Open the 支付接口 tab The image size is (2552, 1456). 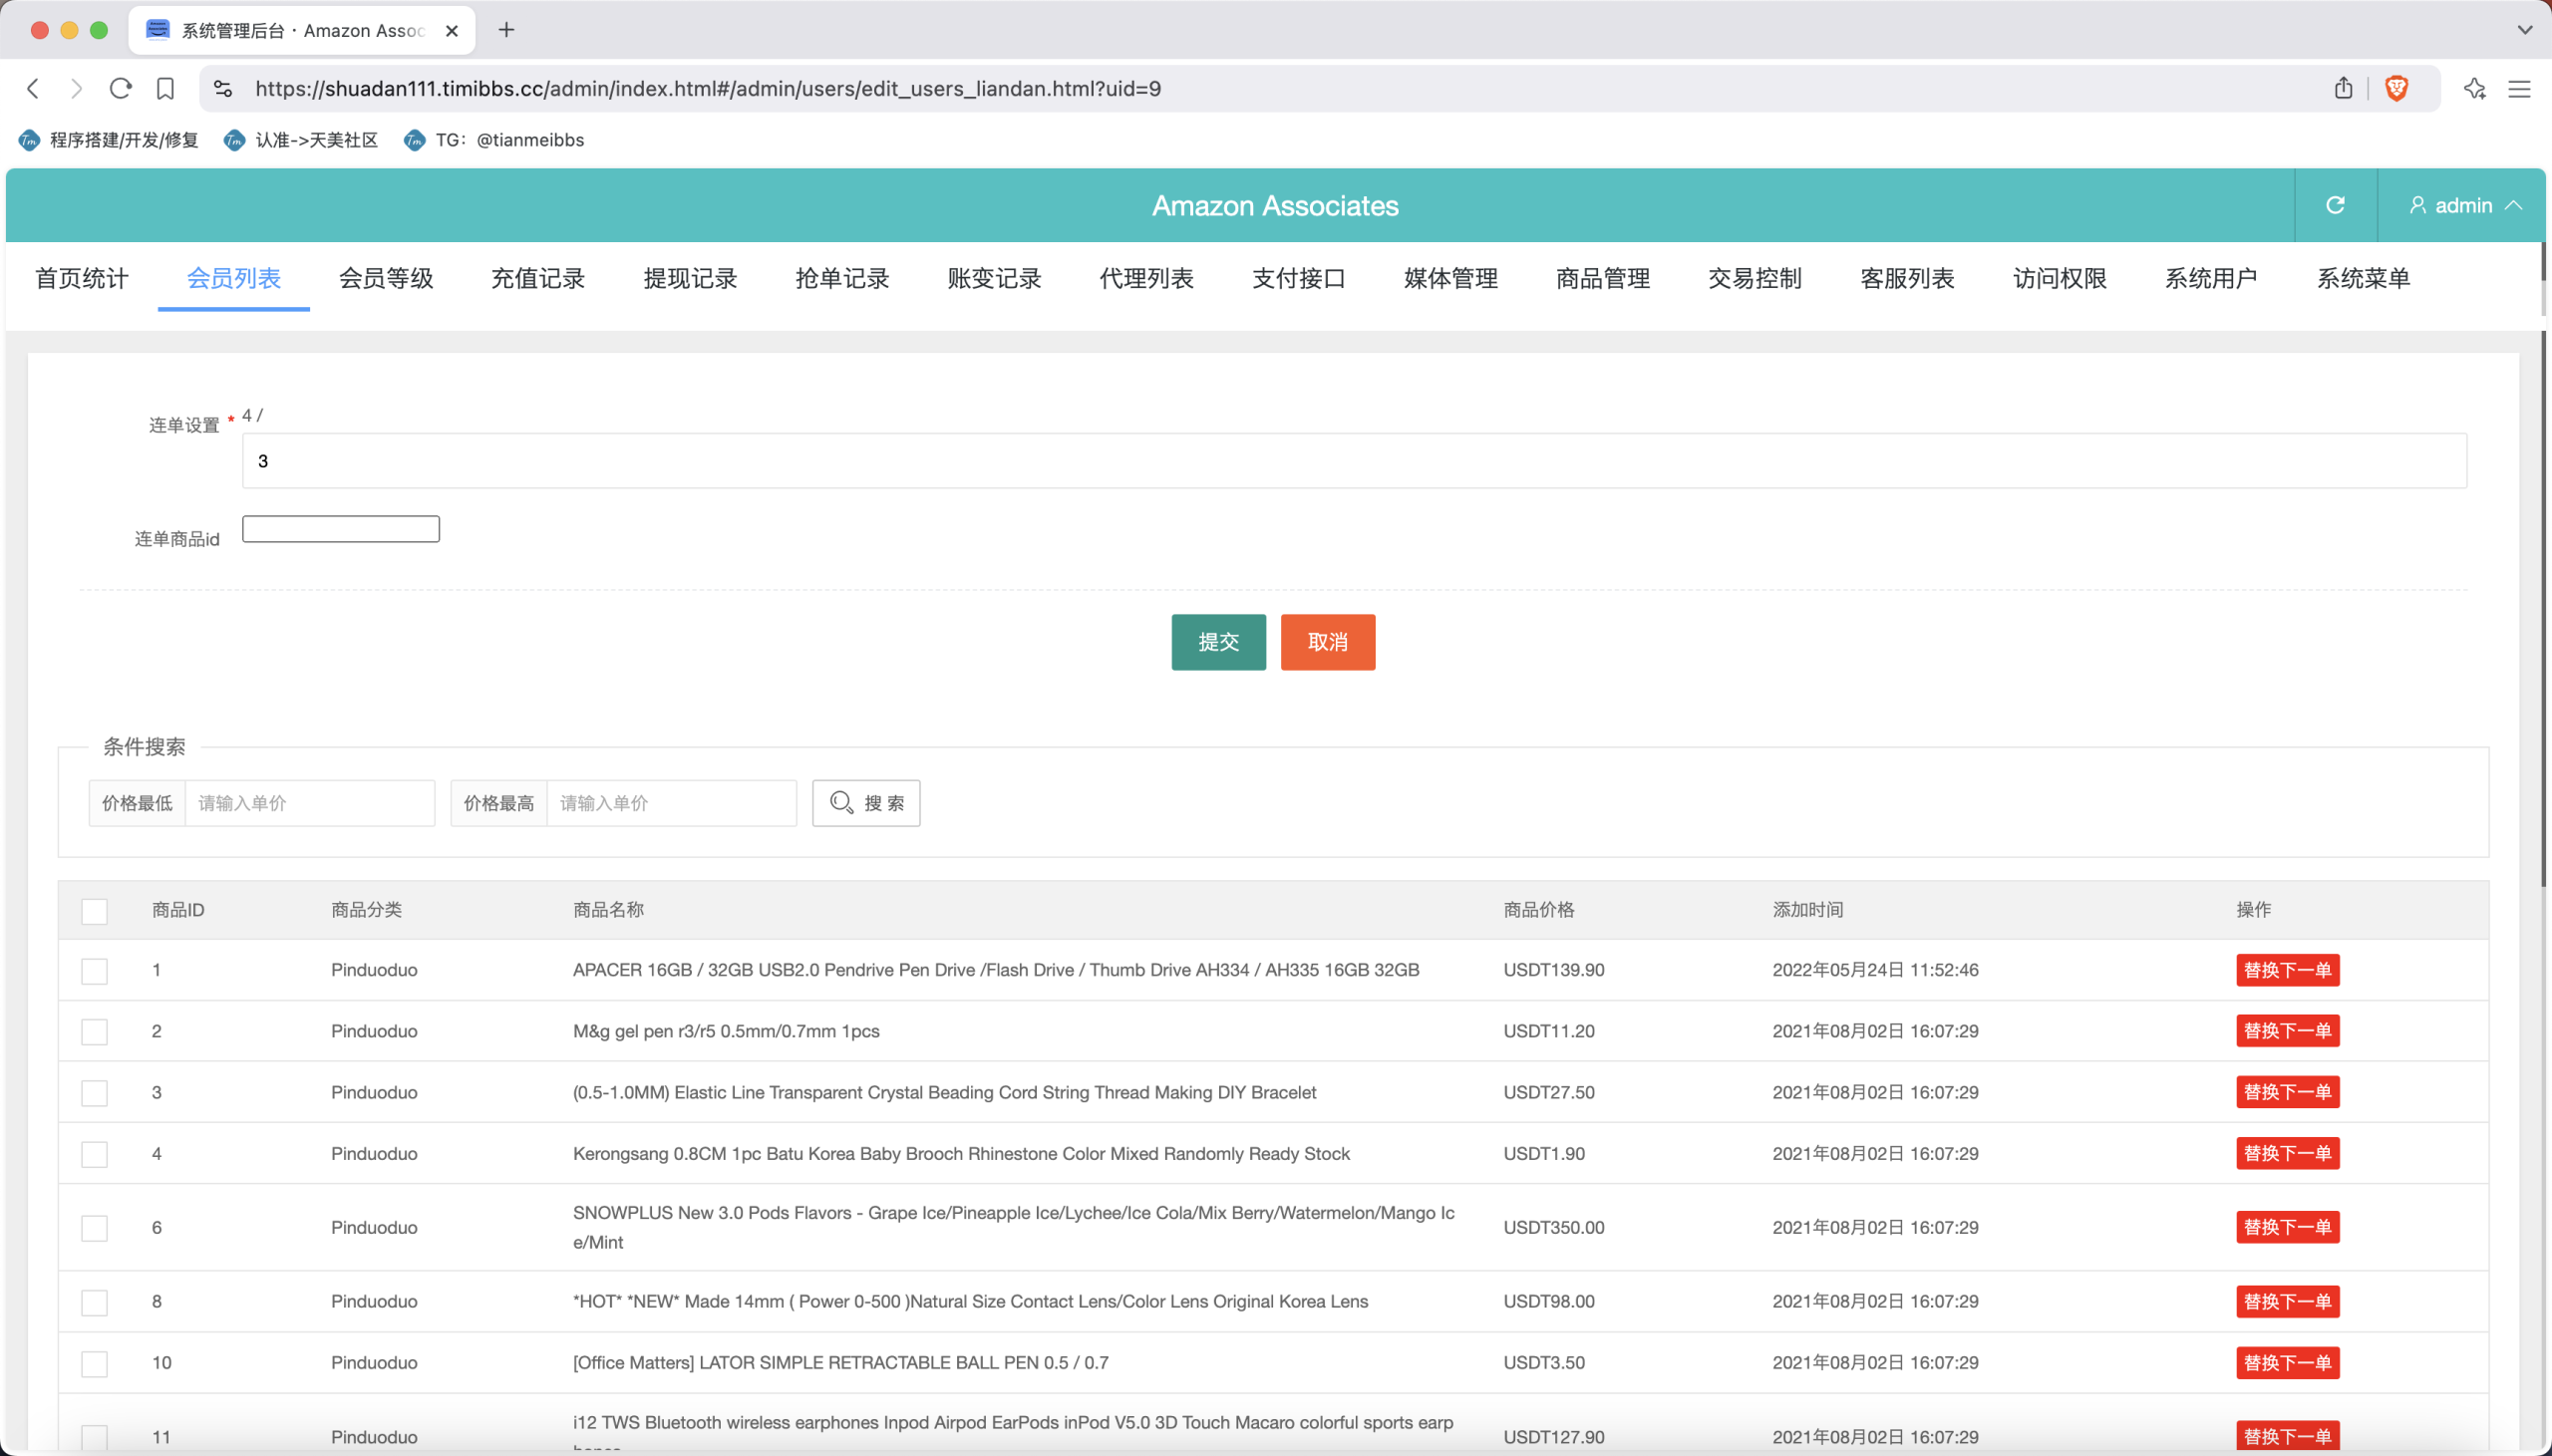tap(1299, 278)
